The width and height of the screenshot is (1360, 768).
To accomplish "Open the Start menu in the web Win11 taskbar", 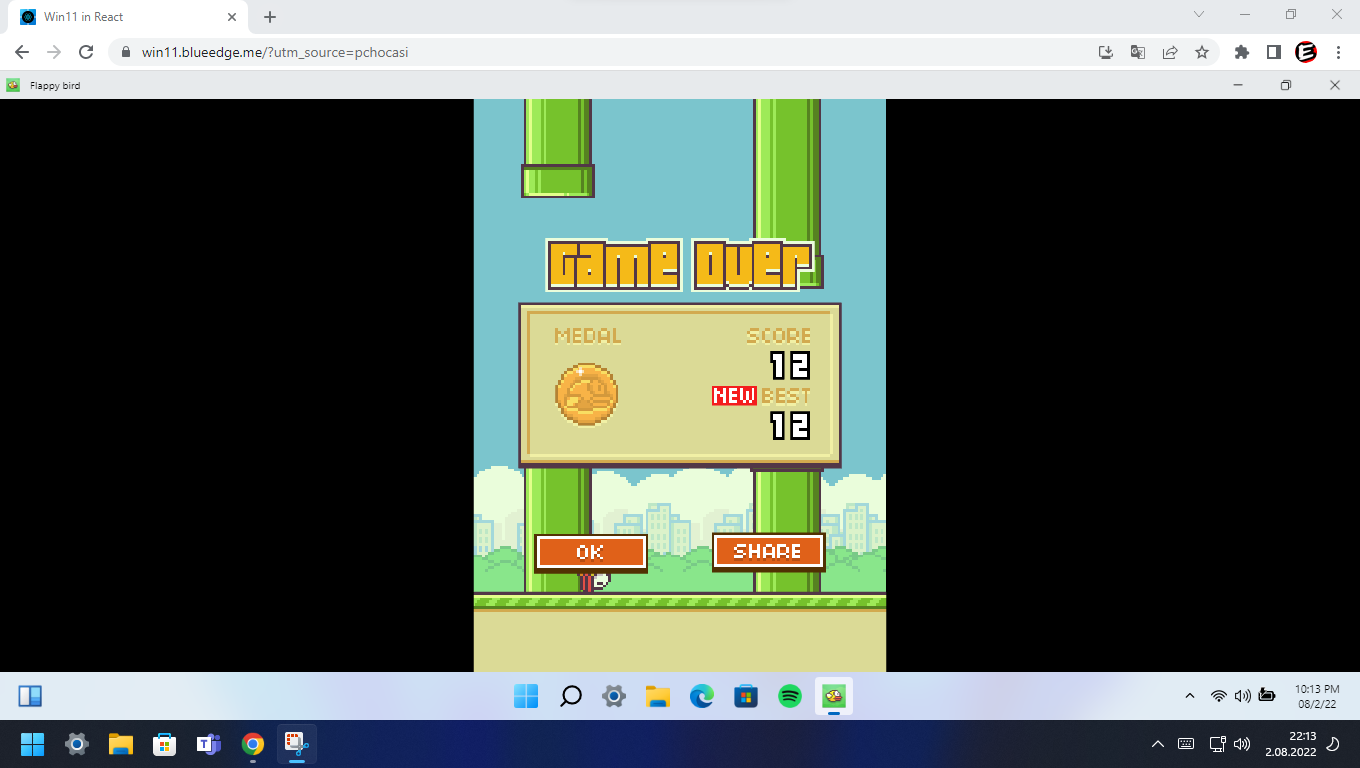I will coord(526,696).
